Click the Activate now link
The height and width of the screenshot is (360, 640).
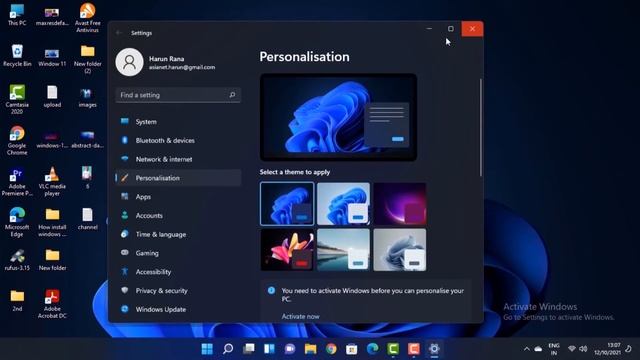point(300,316)
